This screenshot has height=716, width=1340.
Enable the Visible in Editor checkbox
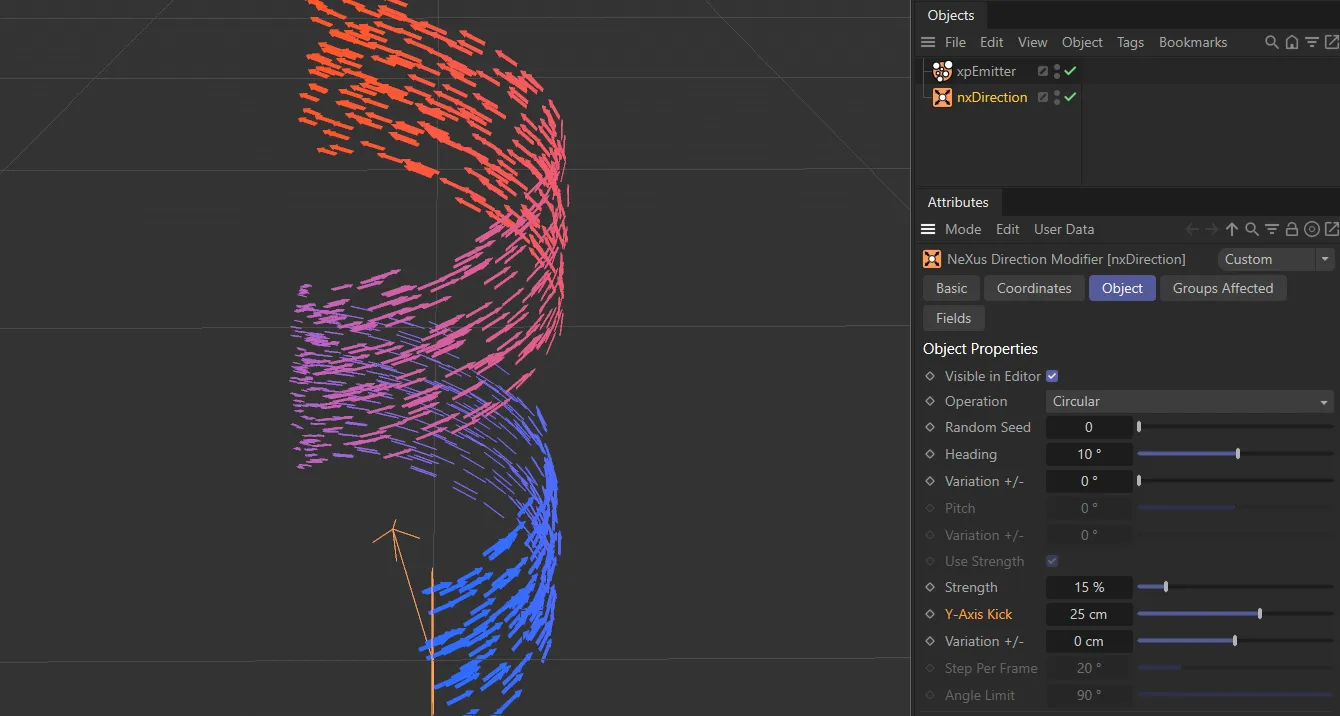tap(1051, 375)
